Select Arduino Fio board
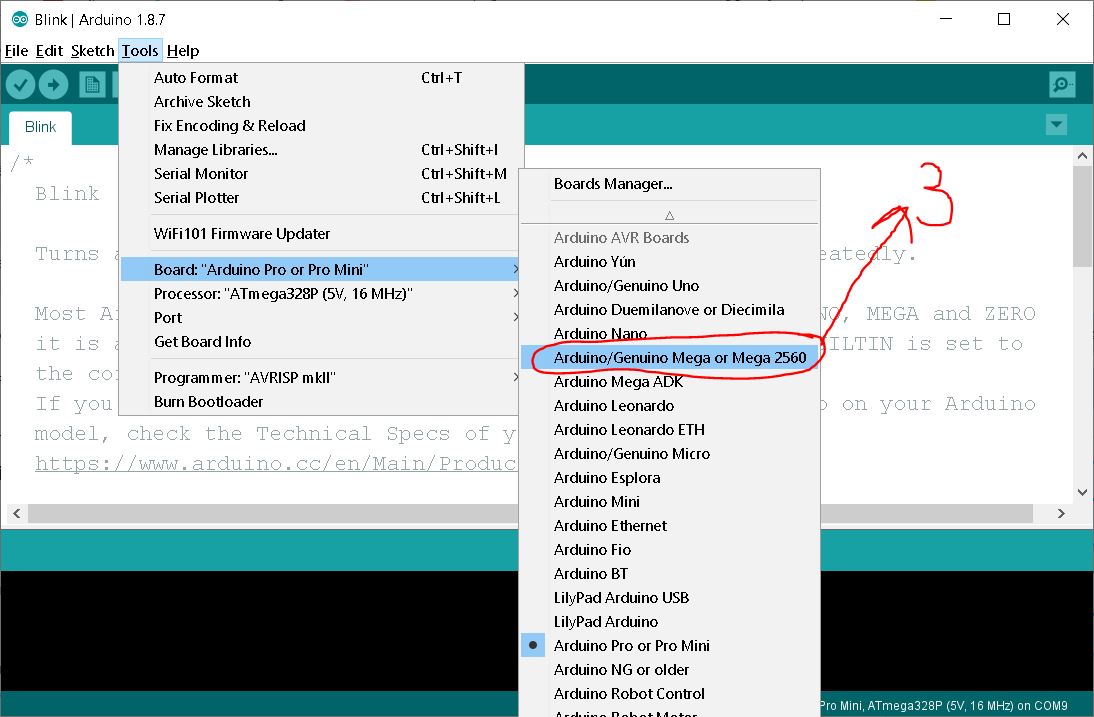Viewport: 1094px width, 717px height. pos(670,550)
